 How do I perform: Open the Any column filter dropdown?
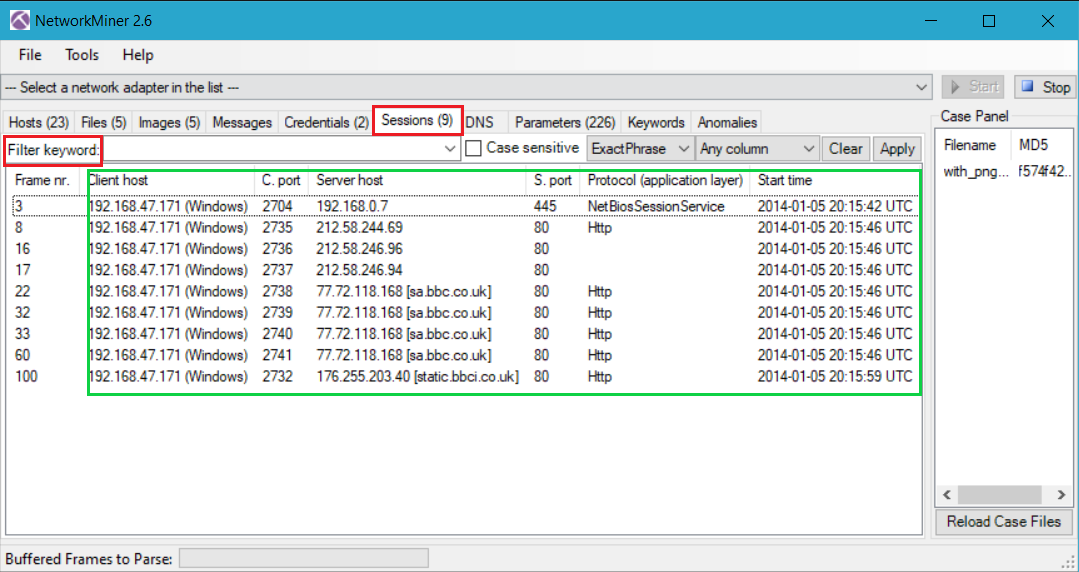(758, 149)
